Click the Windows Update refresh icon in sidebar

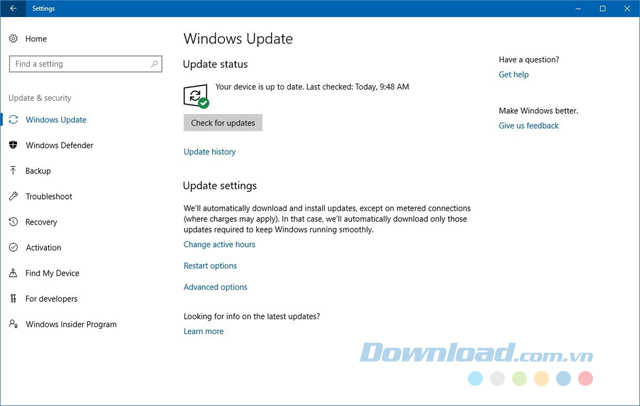[x=13, y=120]
